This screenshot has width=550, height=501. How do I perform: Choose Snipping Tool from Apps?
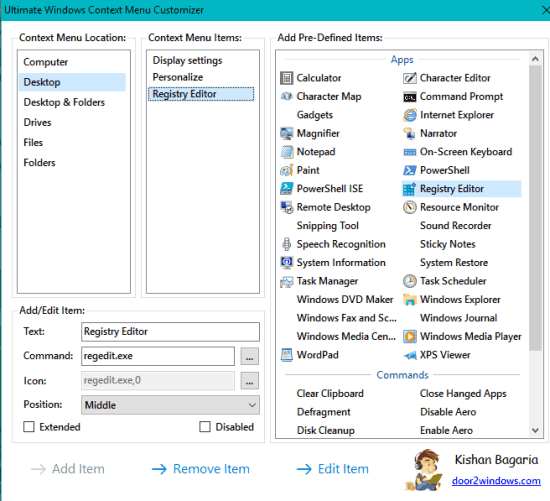(328, 226)
